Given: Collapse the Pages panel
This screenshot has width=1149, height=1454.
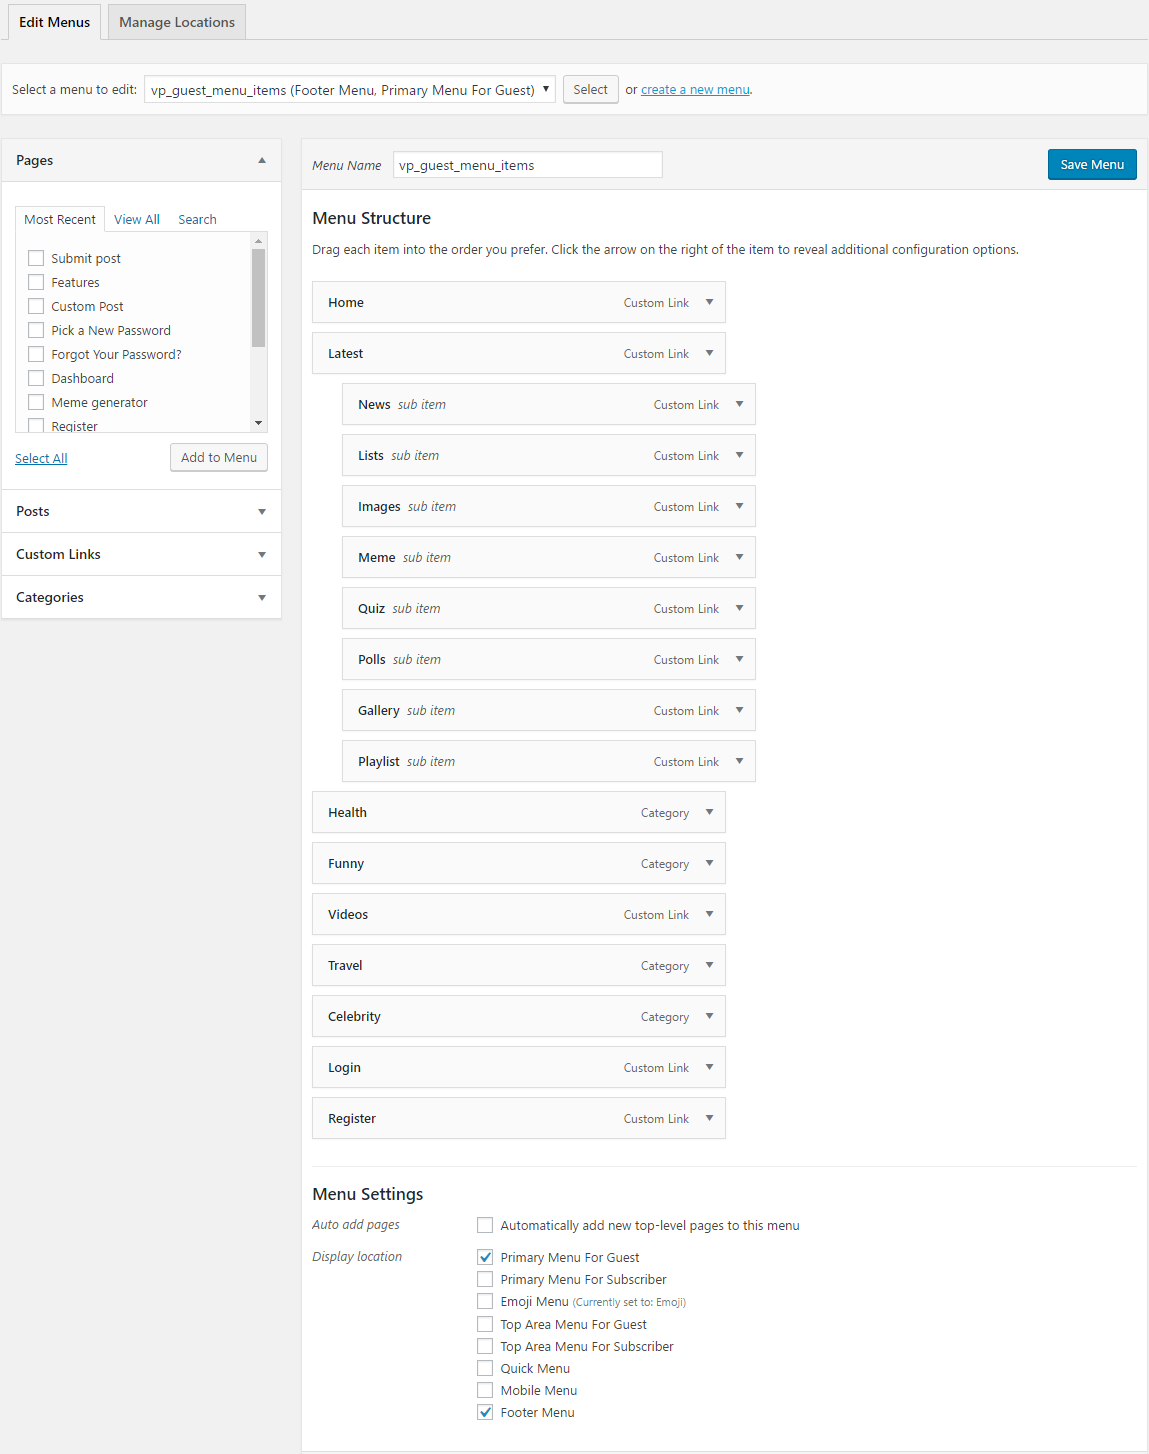Looking at the screenshot, I should (x=262, y=160).
